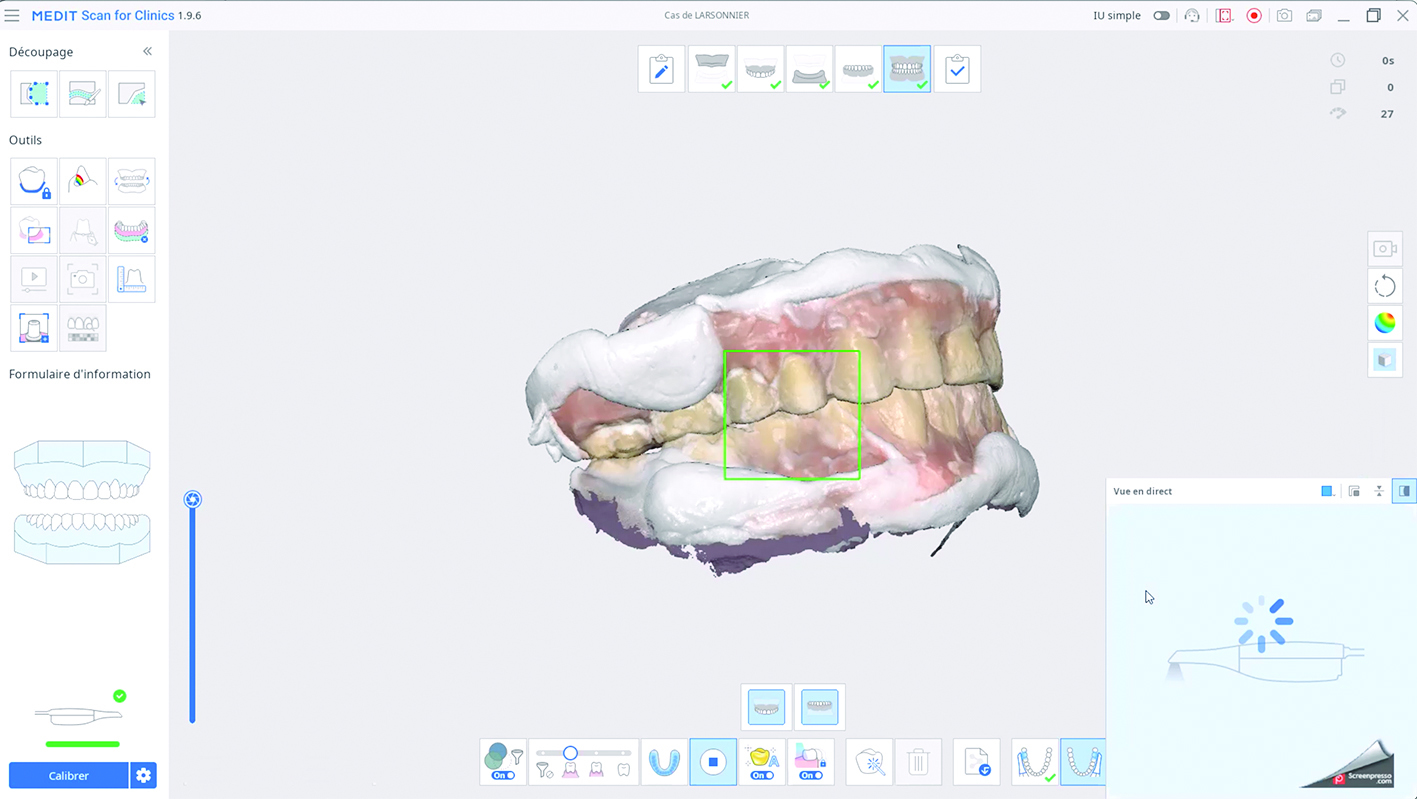
Task: Select the occlusion scan stage tab
Action: (x=907, y=69)
